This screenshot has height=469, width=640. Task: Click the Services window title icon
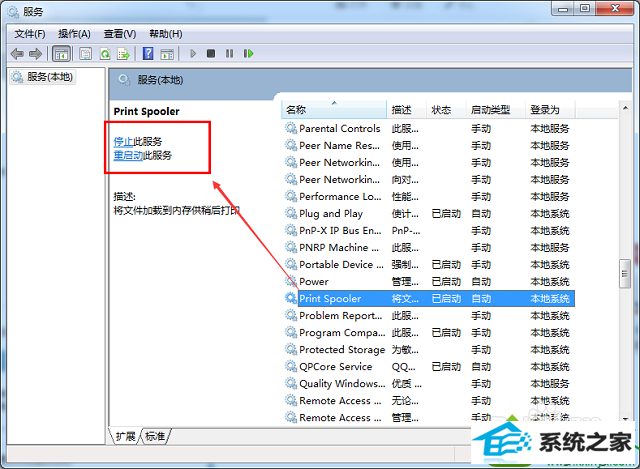(13, 11)
